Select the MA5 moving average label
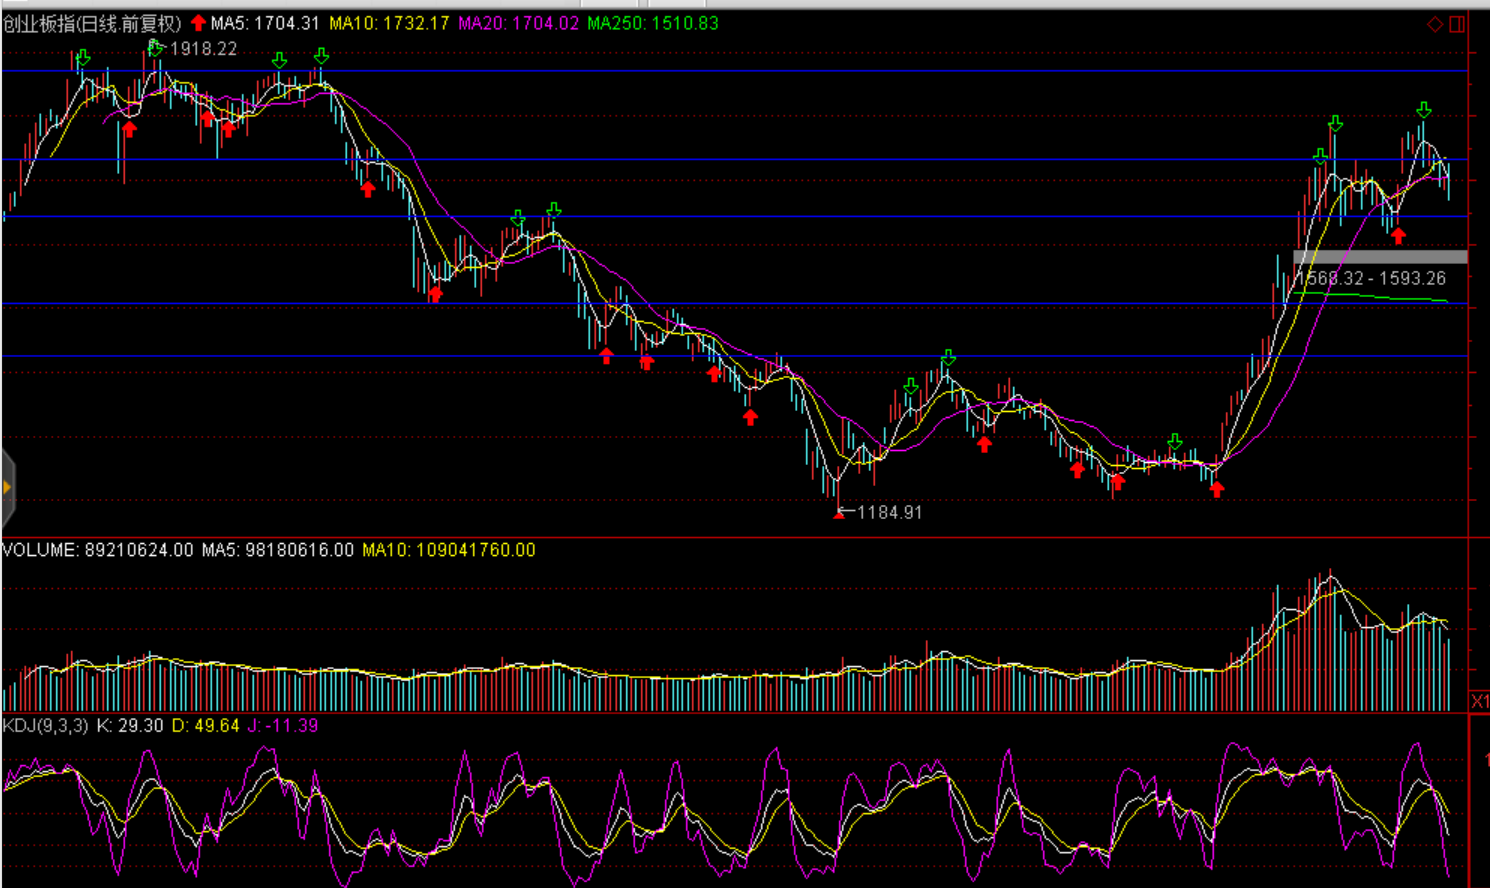This screenshot has width=1490, height=888. [265, 23]
